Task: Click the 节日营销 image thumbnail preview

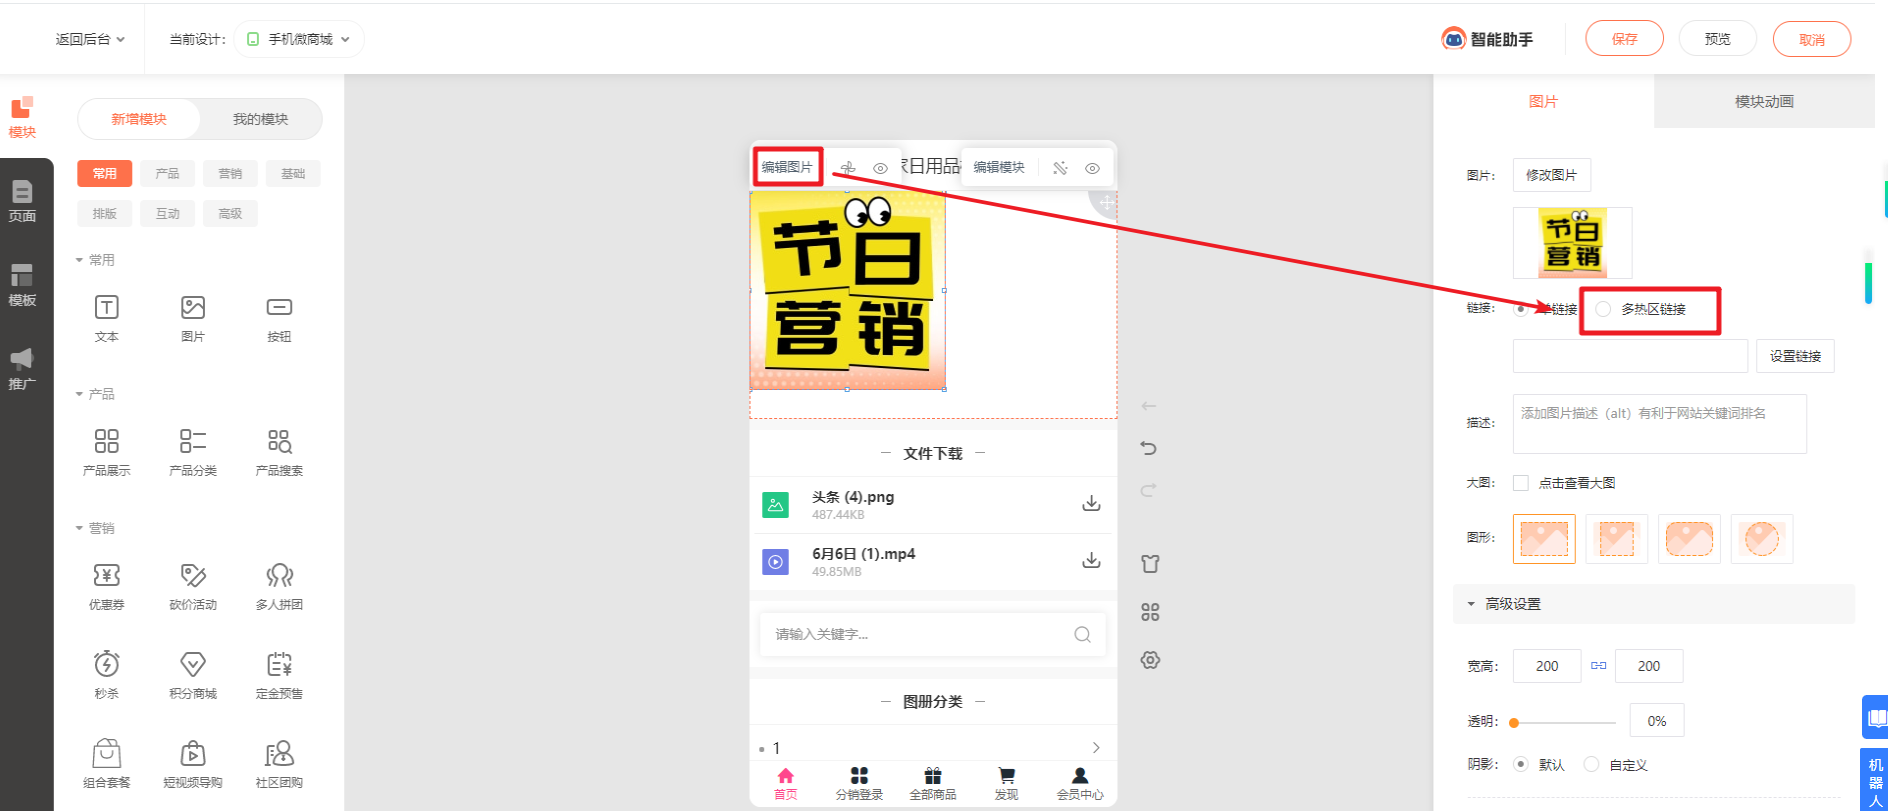Action: tap(1572, 243)
